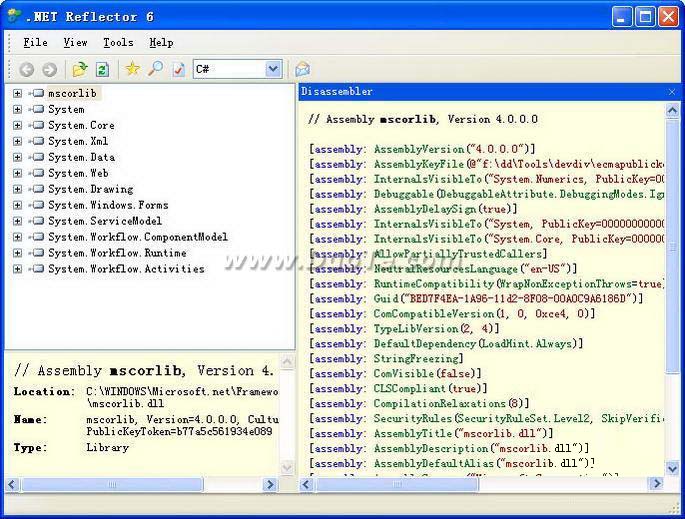Screen dimensions: 685x519
Task: Select System.Drawing in the assembly tree
Action: coord(90,189)
